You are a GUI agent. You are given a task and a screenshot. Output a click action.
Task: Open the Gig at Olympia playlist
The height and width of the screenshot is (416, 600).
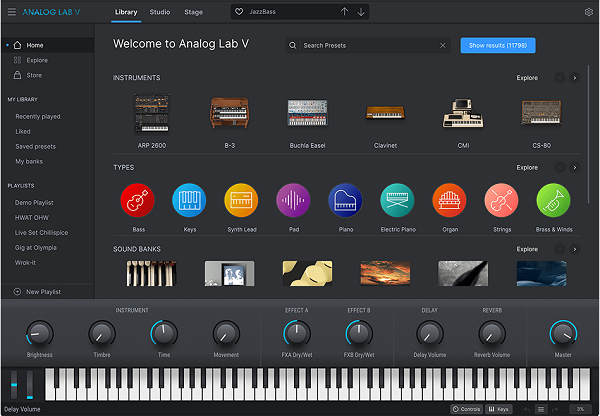[36, 247]
